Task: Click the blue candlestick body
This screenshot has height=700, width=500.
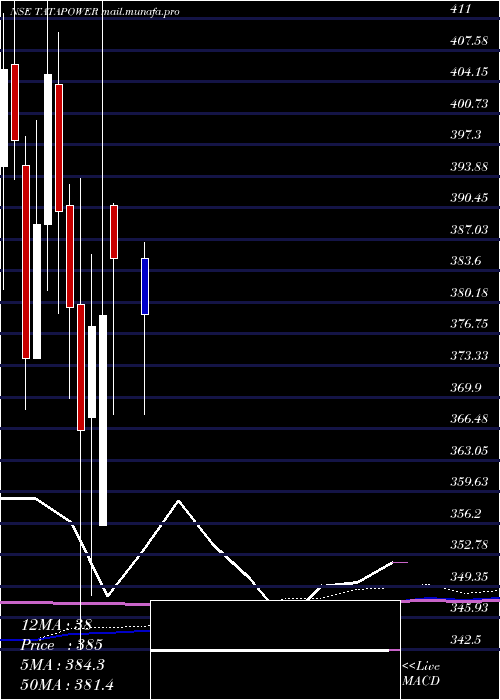Action: coord(145,286)
